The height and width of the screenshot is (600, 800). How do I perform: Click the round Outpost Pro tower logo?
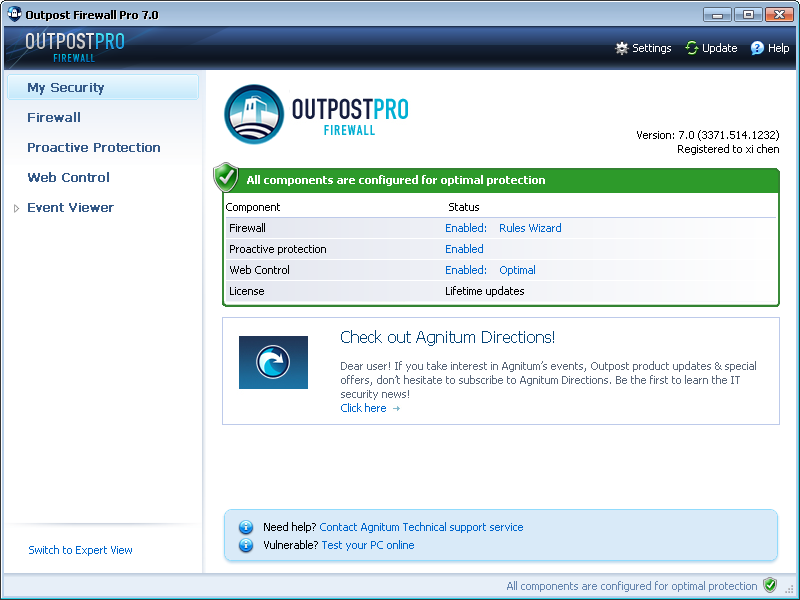254,114
